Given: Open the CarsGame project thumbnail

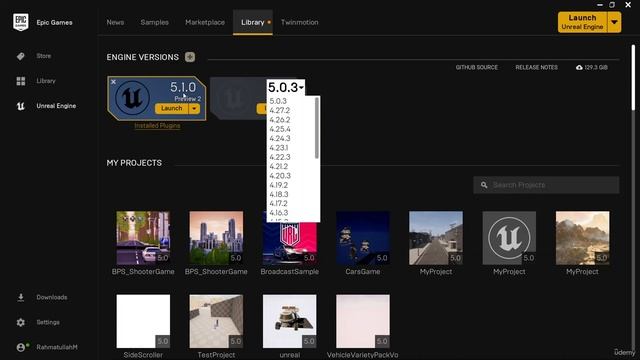Looking at the screenshot, I should pos(362,238).
